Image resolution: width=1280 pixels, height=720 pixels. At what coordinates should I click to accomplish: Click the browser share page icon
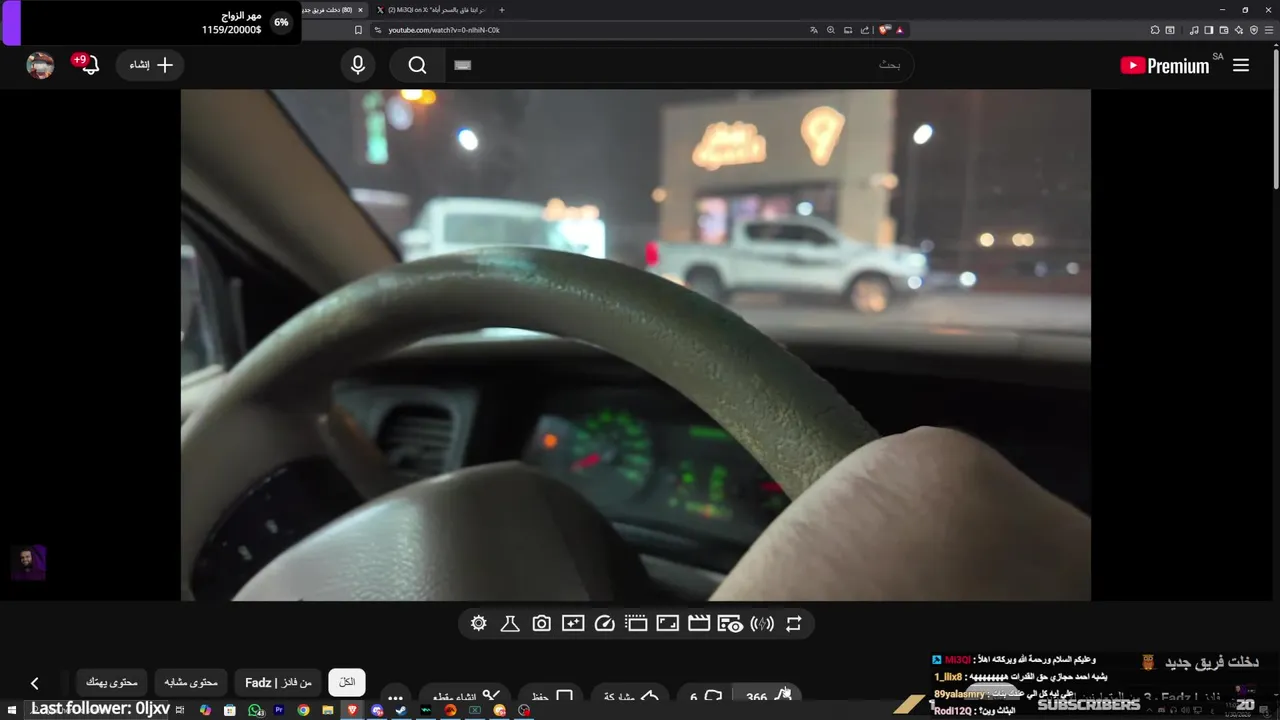(x=865, y=30)
